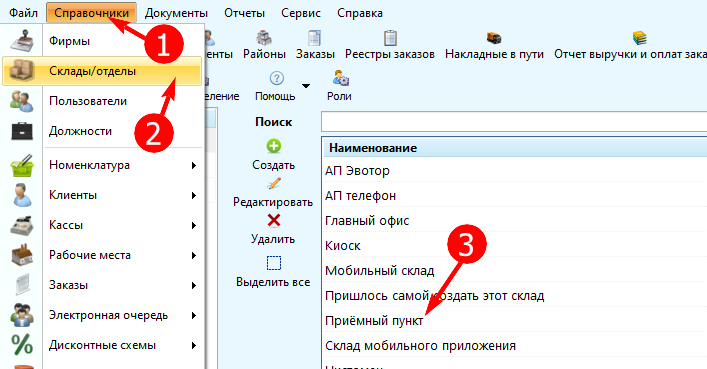The image size is (707, 369).
Task: Expand the Номенклатура submenu arrow
Action: point(194,166)
